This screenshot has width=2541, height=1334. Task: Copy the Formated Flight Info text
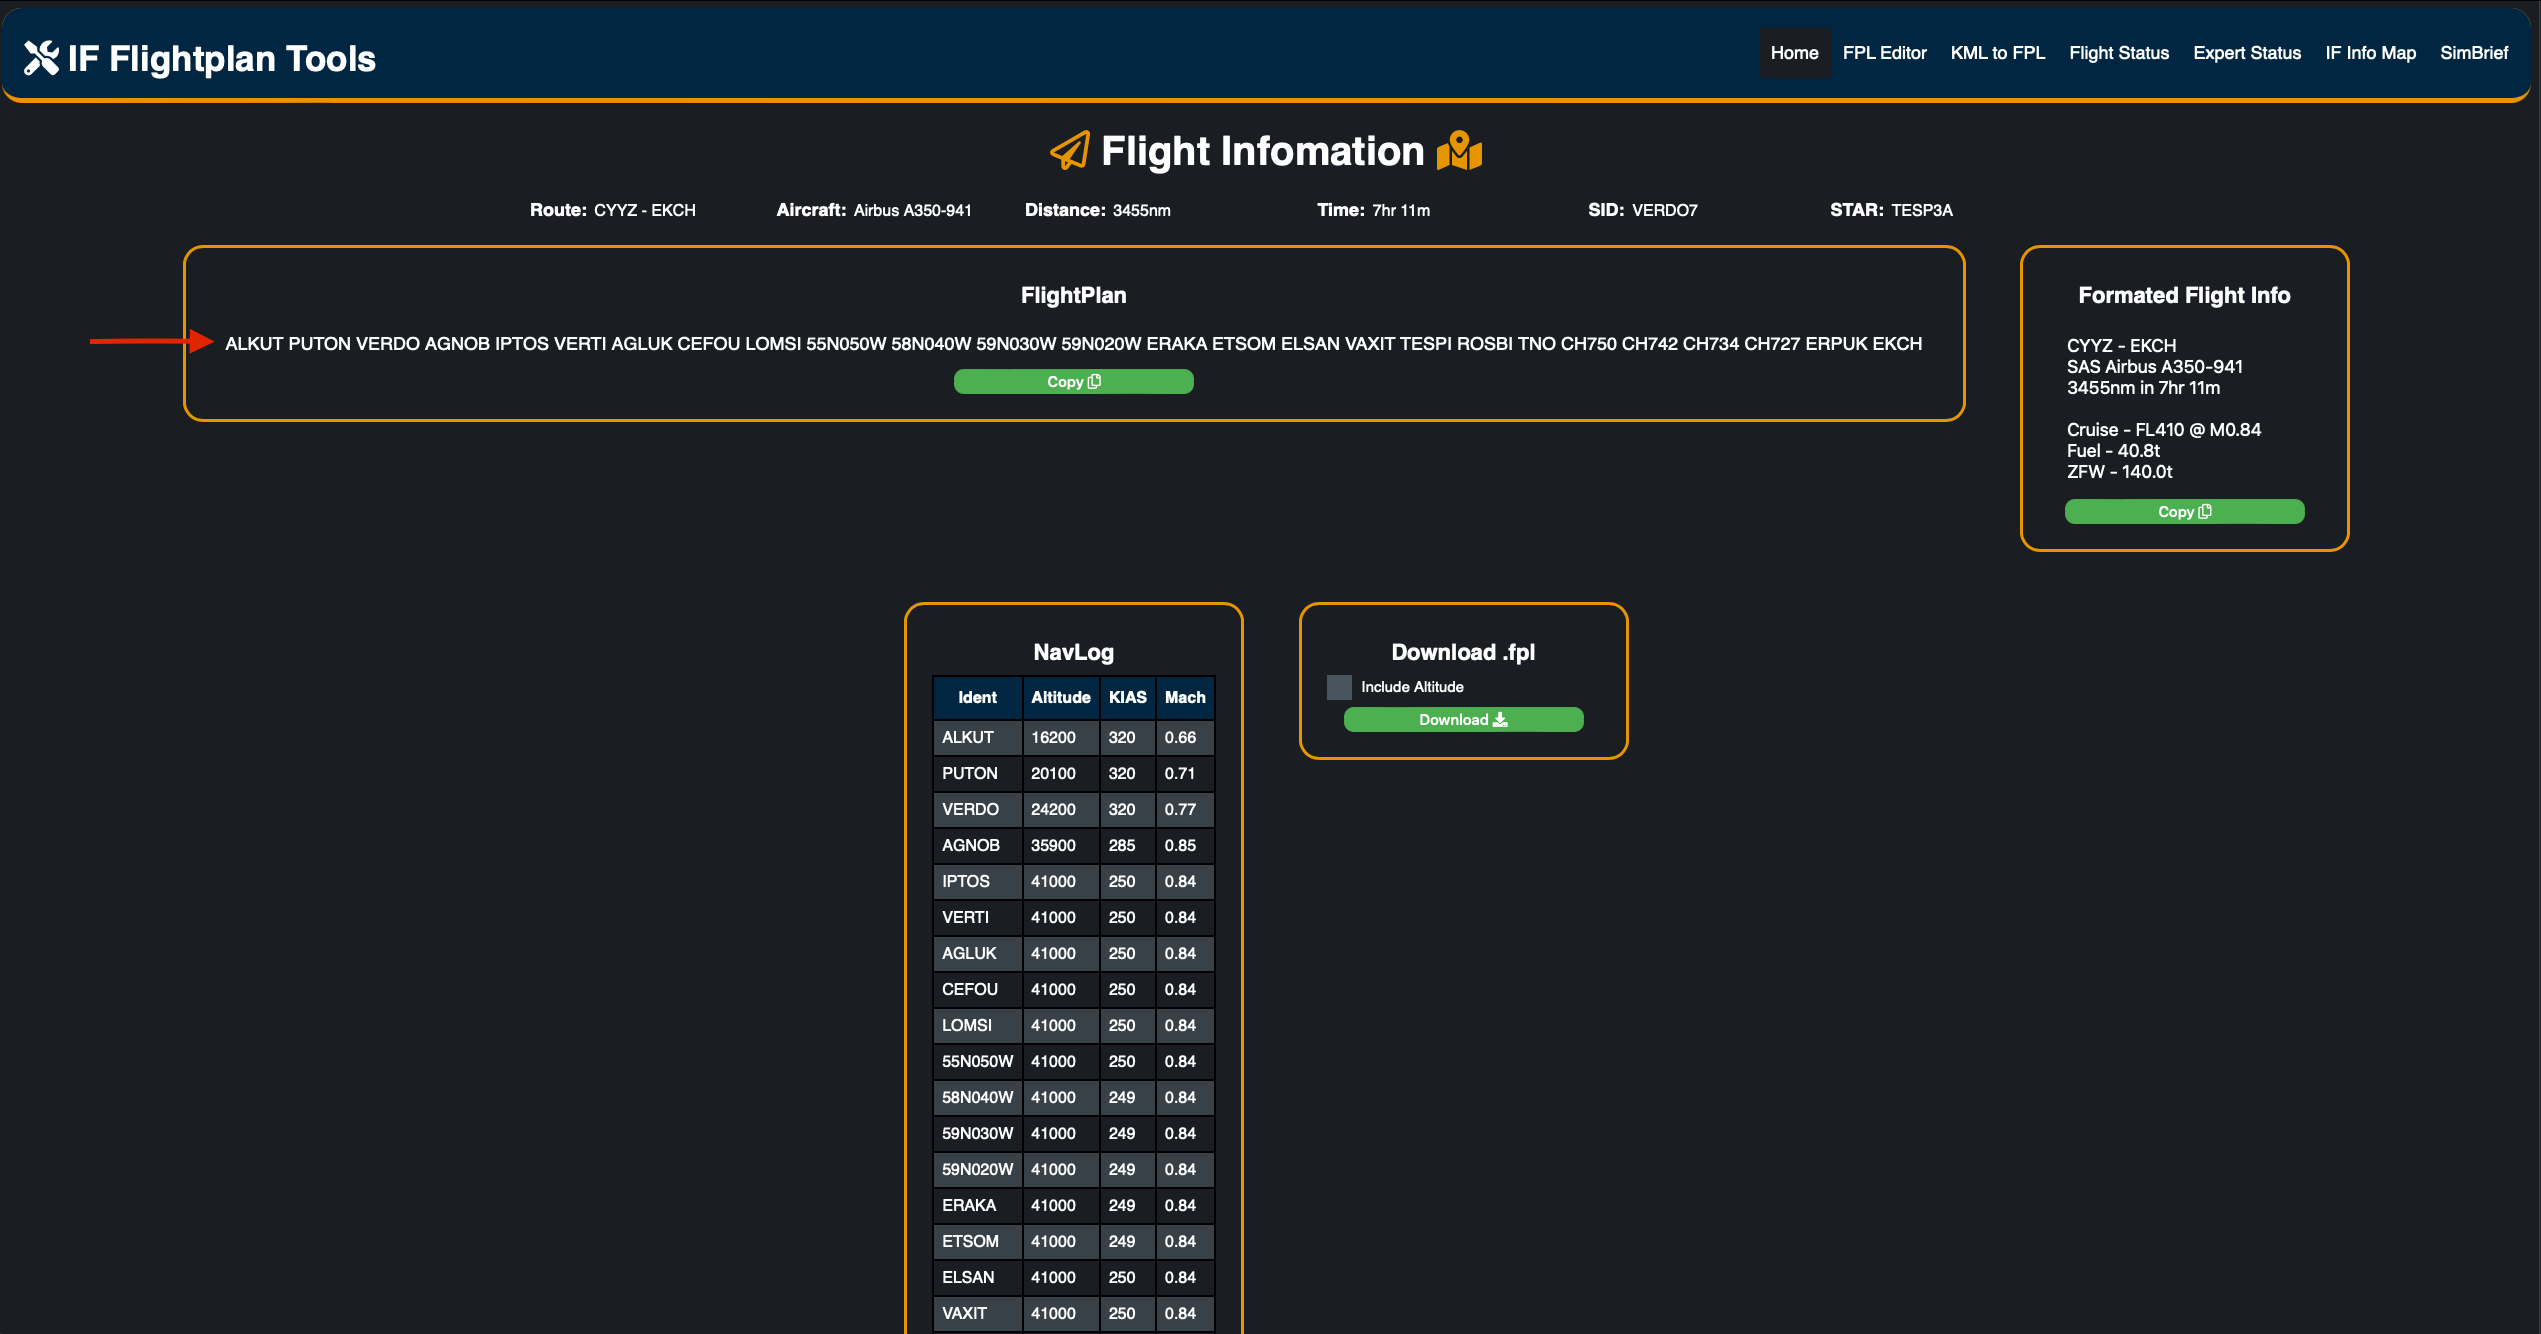click(2184, 512)
